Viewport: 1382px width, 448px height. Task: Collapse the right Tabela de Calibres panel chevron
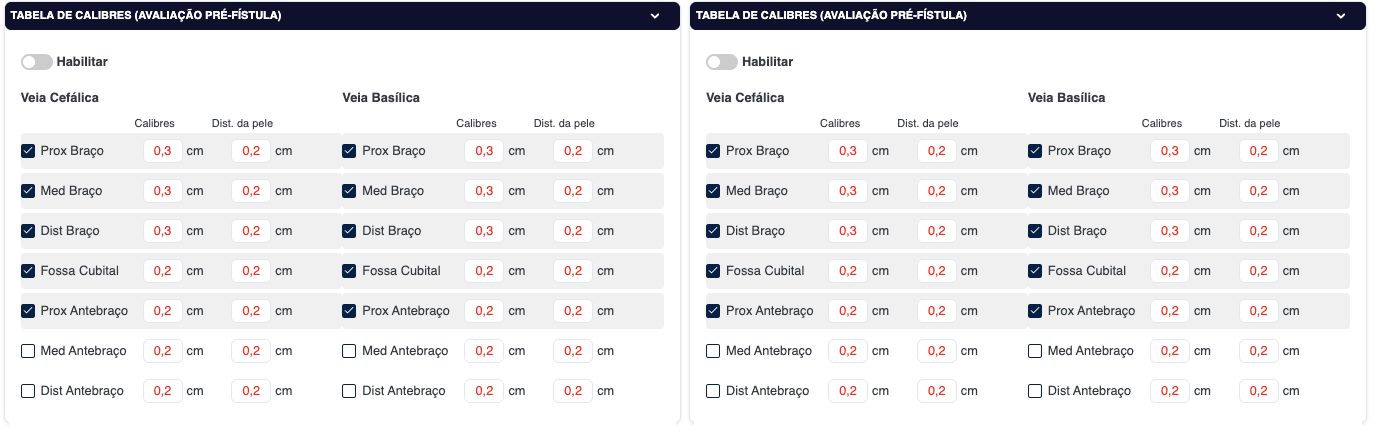point(1340,16)
